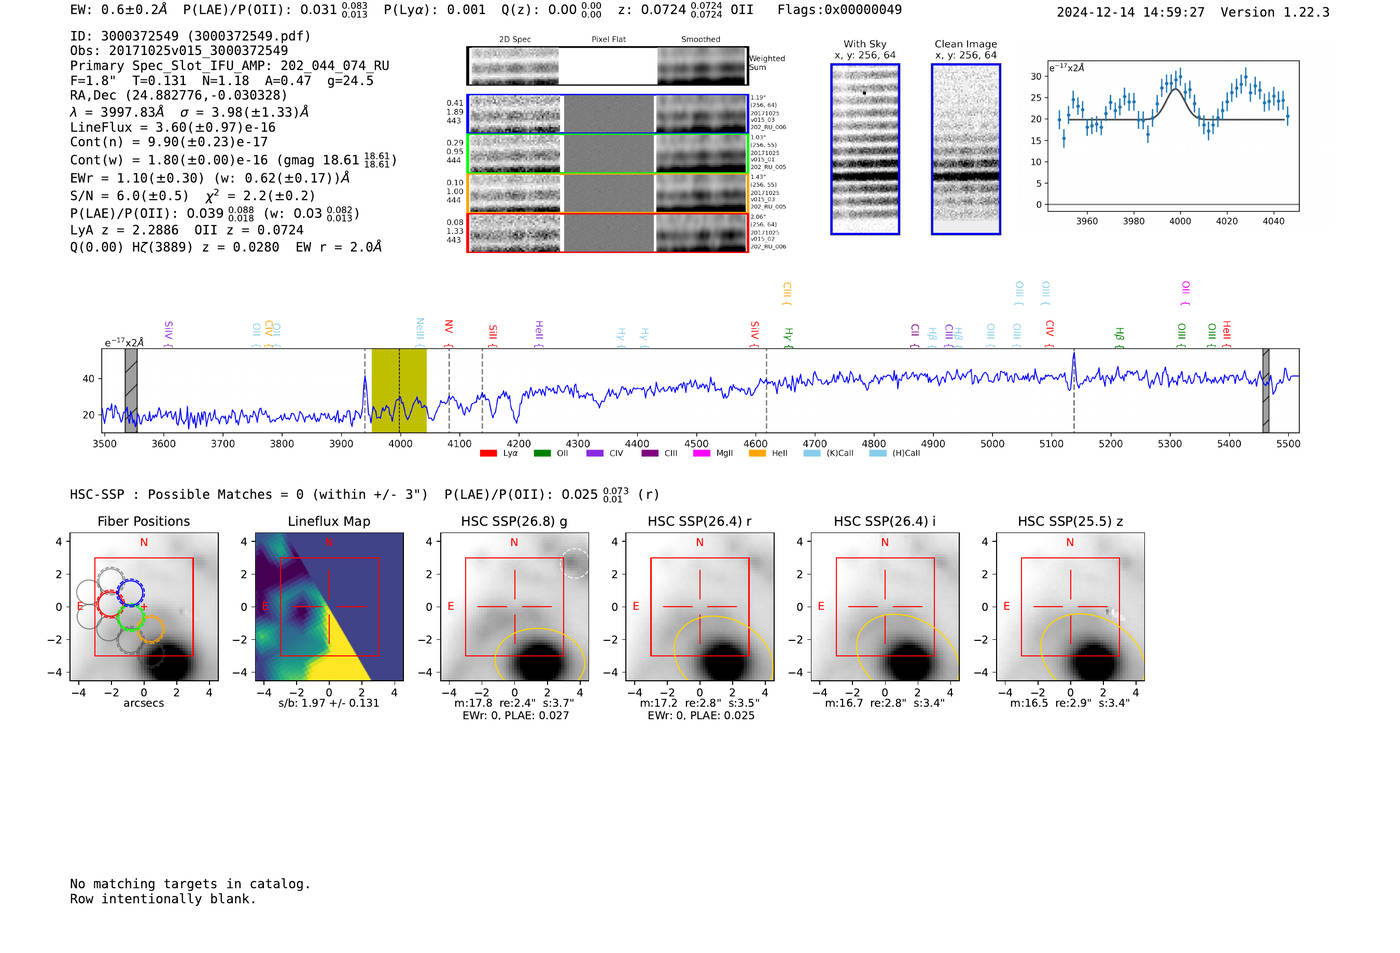Click the emission line Gaussian fit plot
The image size is (1400, 953).
(1172, 136)
